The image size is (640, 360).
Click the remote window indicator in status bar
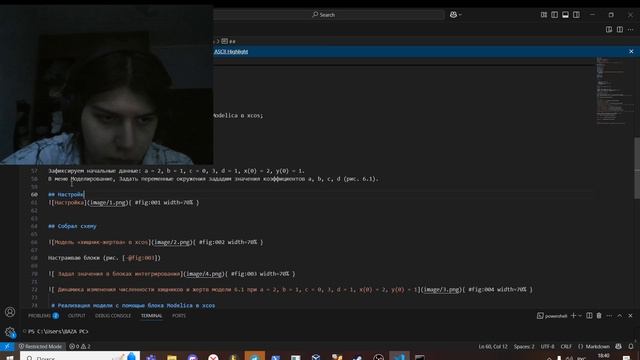pyautogui.click(x=7, y=346)
